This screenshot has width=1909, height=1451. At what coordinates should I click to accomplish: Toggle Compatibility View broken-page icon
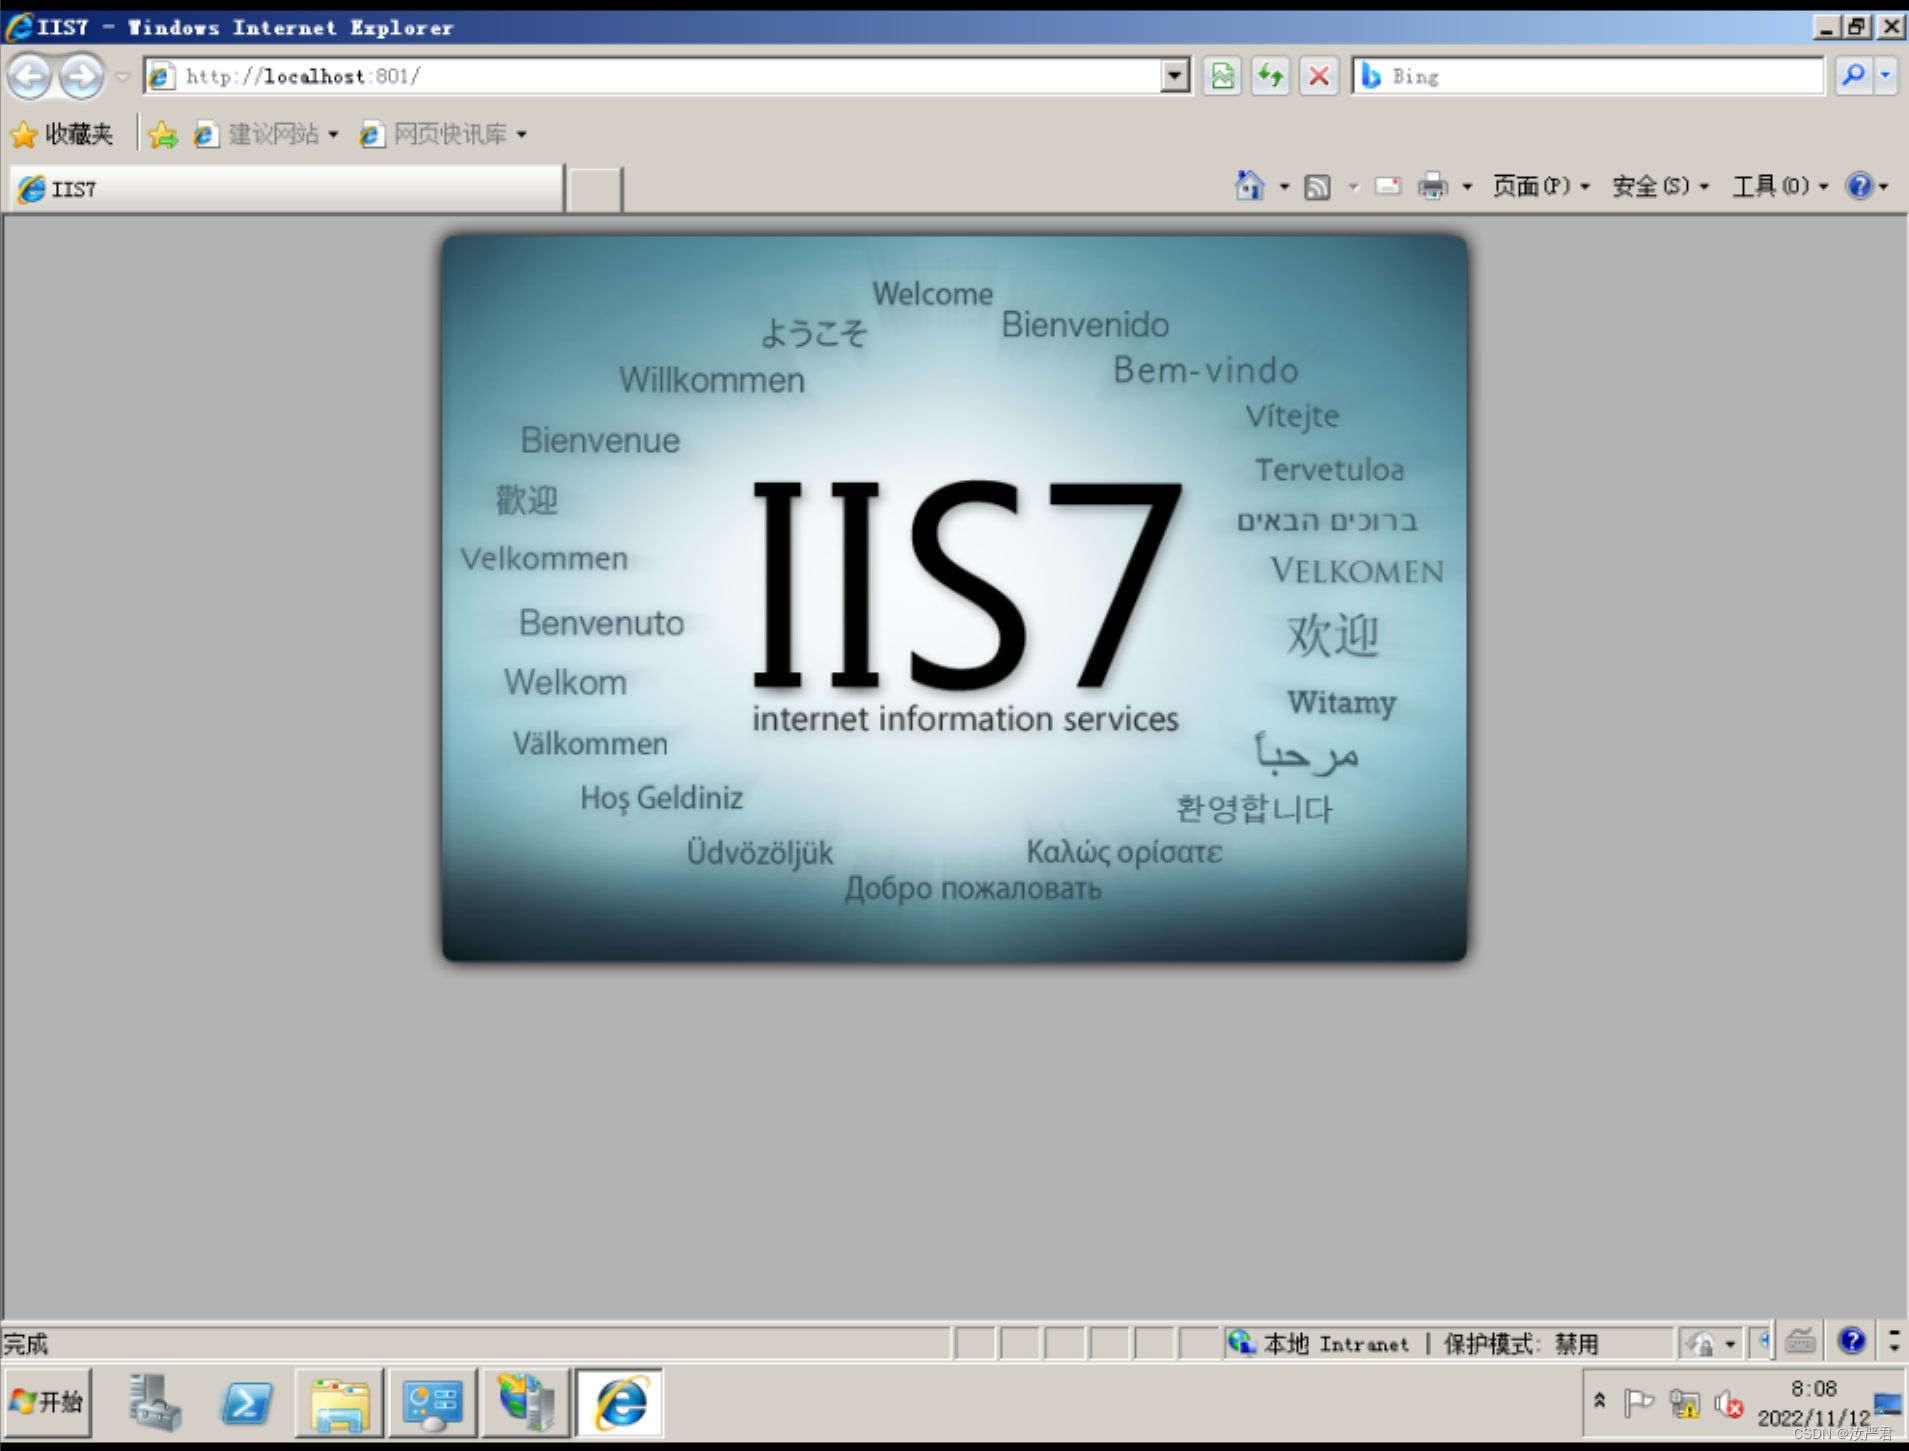click(1222, 76)
